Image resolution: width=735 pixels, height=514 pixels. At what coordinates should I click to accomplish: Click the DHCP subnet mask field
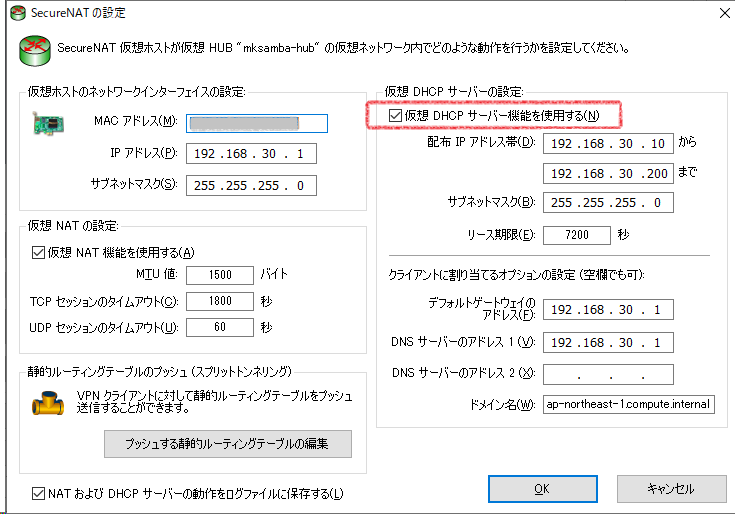tap(608, 202)
